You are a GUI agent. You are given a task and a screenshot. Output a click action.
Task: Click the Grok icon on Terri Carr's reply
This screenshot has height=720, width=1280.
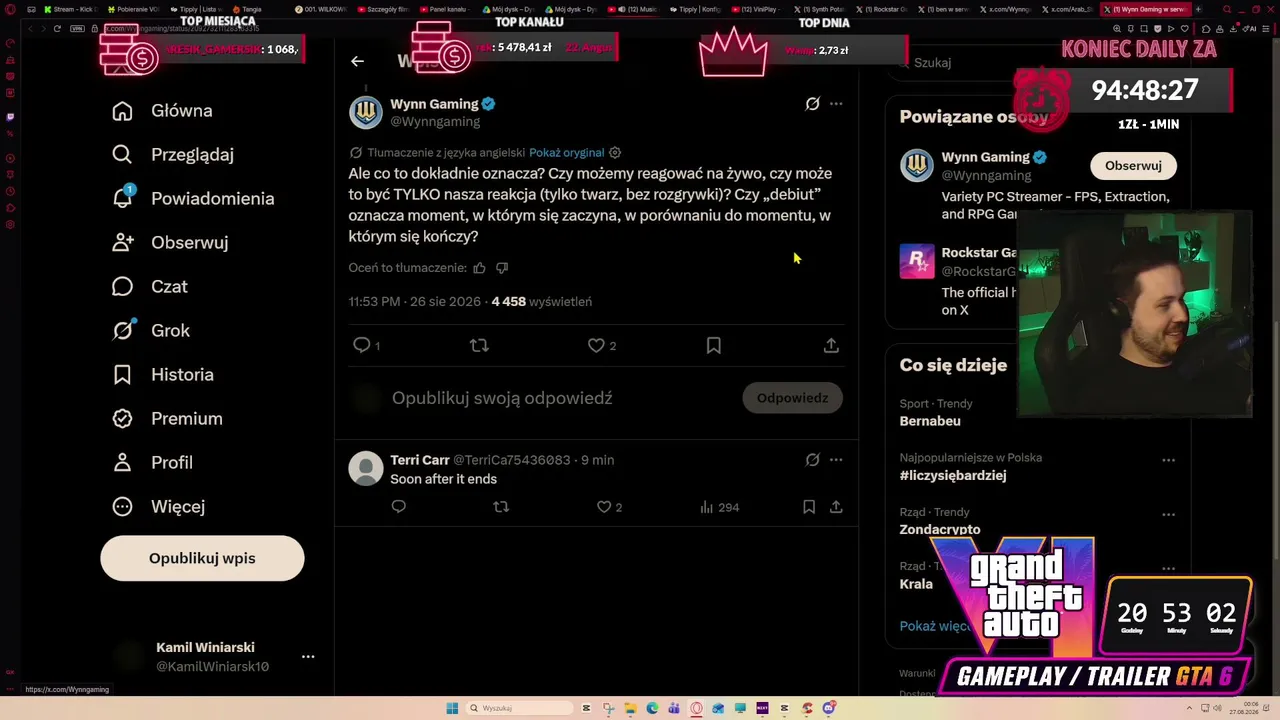(x=812, y=460)
